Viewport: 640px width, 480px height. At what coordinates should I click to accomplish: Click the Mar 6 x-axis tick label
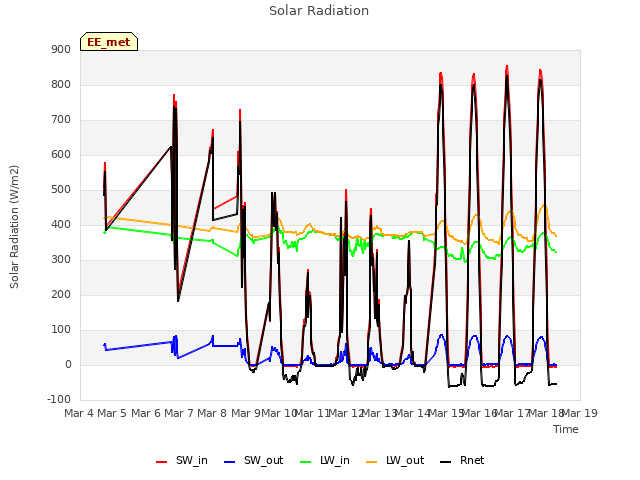(x=146, y=413)
